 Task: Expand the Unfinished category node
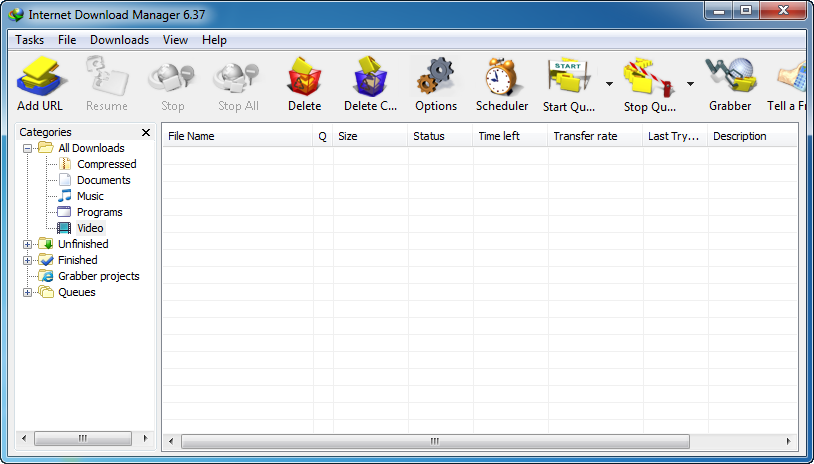28,244
